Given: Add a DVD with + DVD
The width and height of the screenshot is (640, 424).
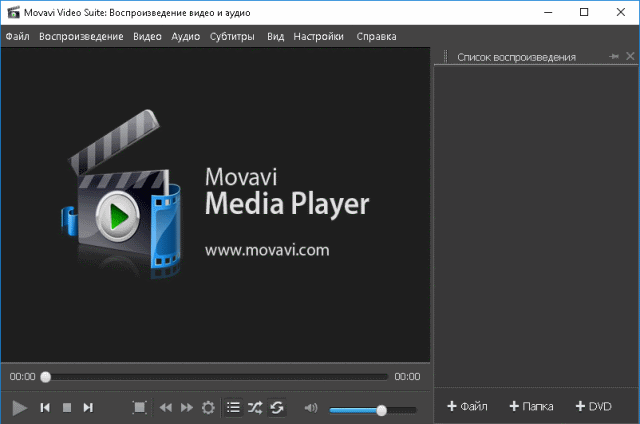Looking at the screenshot, I should tap(593, 406).
